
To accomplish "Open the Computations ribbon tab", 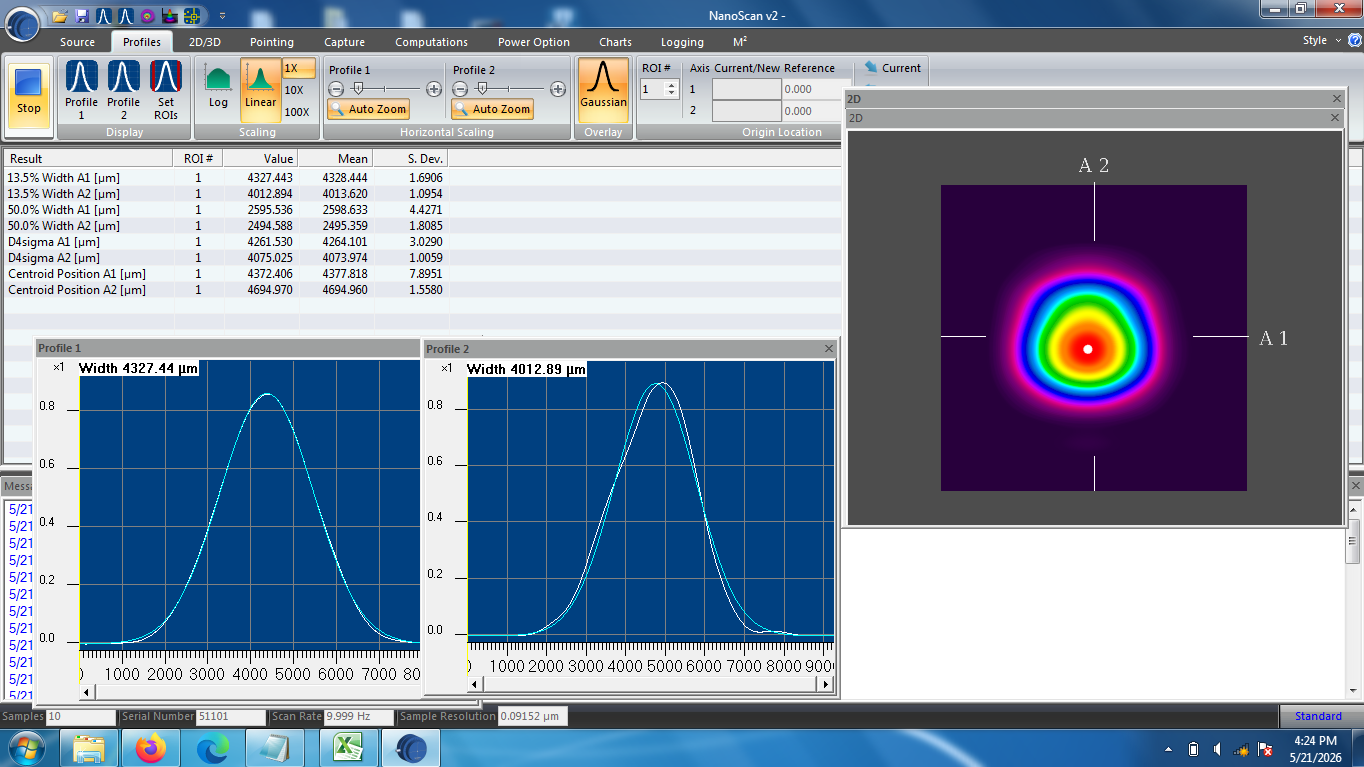I will [x=431, y=42].
